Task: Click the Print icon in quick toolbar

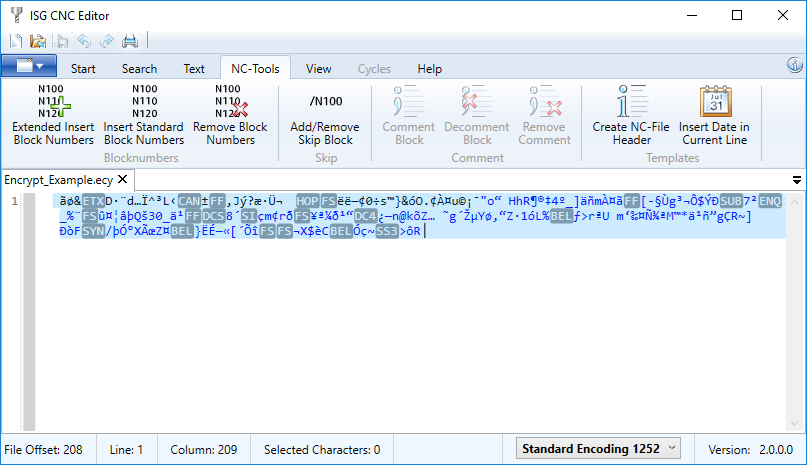Action: pos(130,41)
